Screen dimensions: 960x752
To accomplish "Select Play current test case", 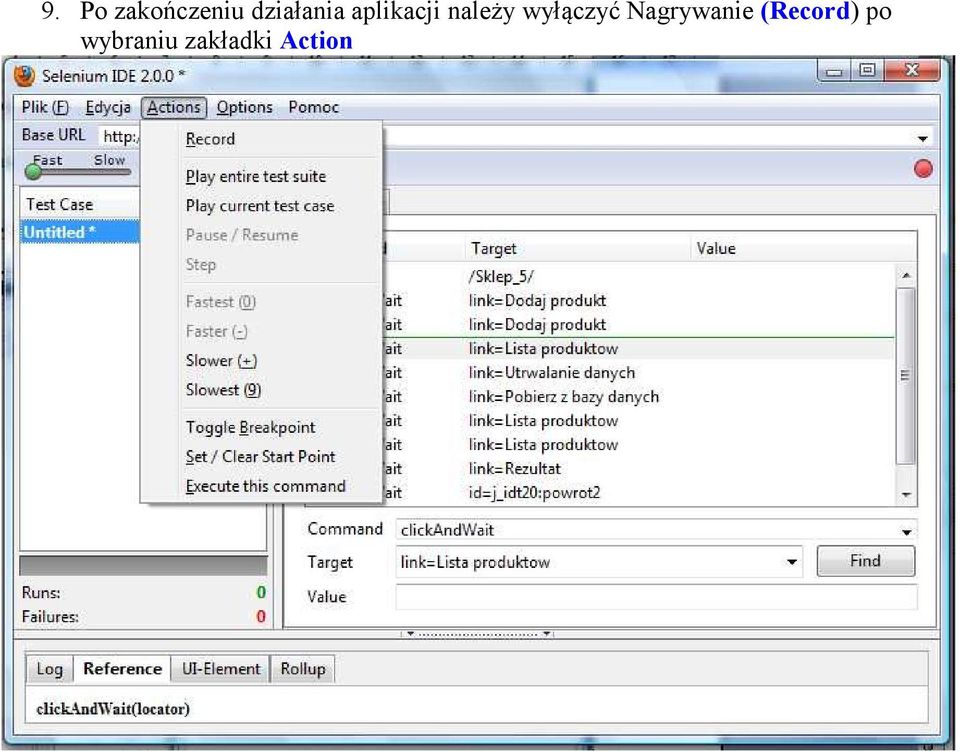I will click(260, 206).
